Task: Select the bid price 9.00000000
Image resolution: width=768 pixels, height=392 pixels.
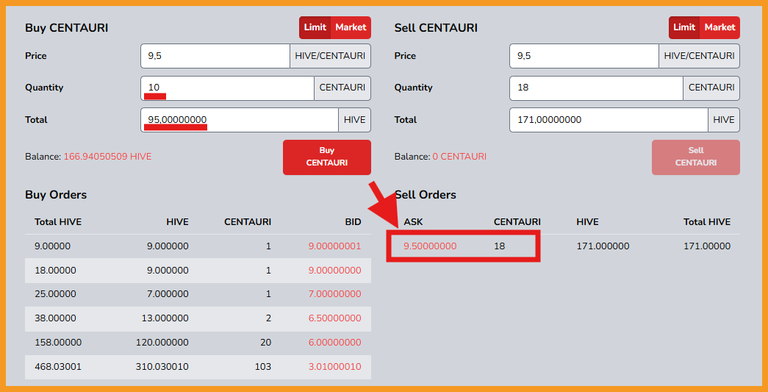Action: pyautogui.click(x=335, y=270)
